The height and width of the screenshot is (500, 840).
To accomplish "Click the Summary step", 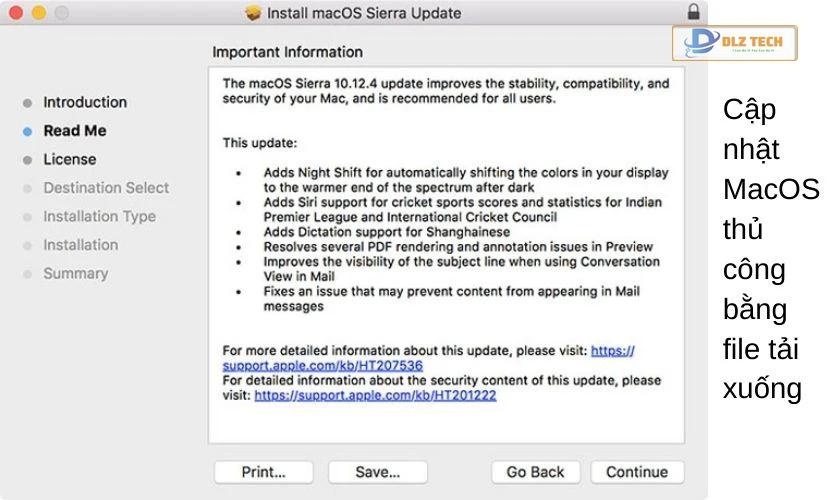I will (75, 273).
